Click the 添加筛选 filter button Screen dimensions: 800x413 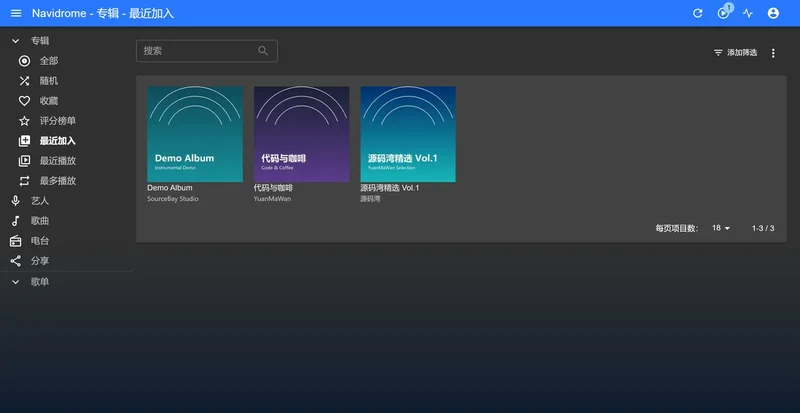click(x=735, y=53)
